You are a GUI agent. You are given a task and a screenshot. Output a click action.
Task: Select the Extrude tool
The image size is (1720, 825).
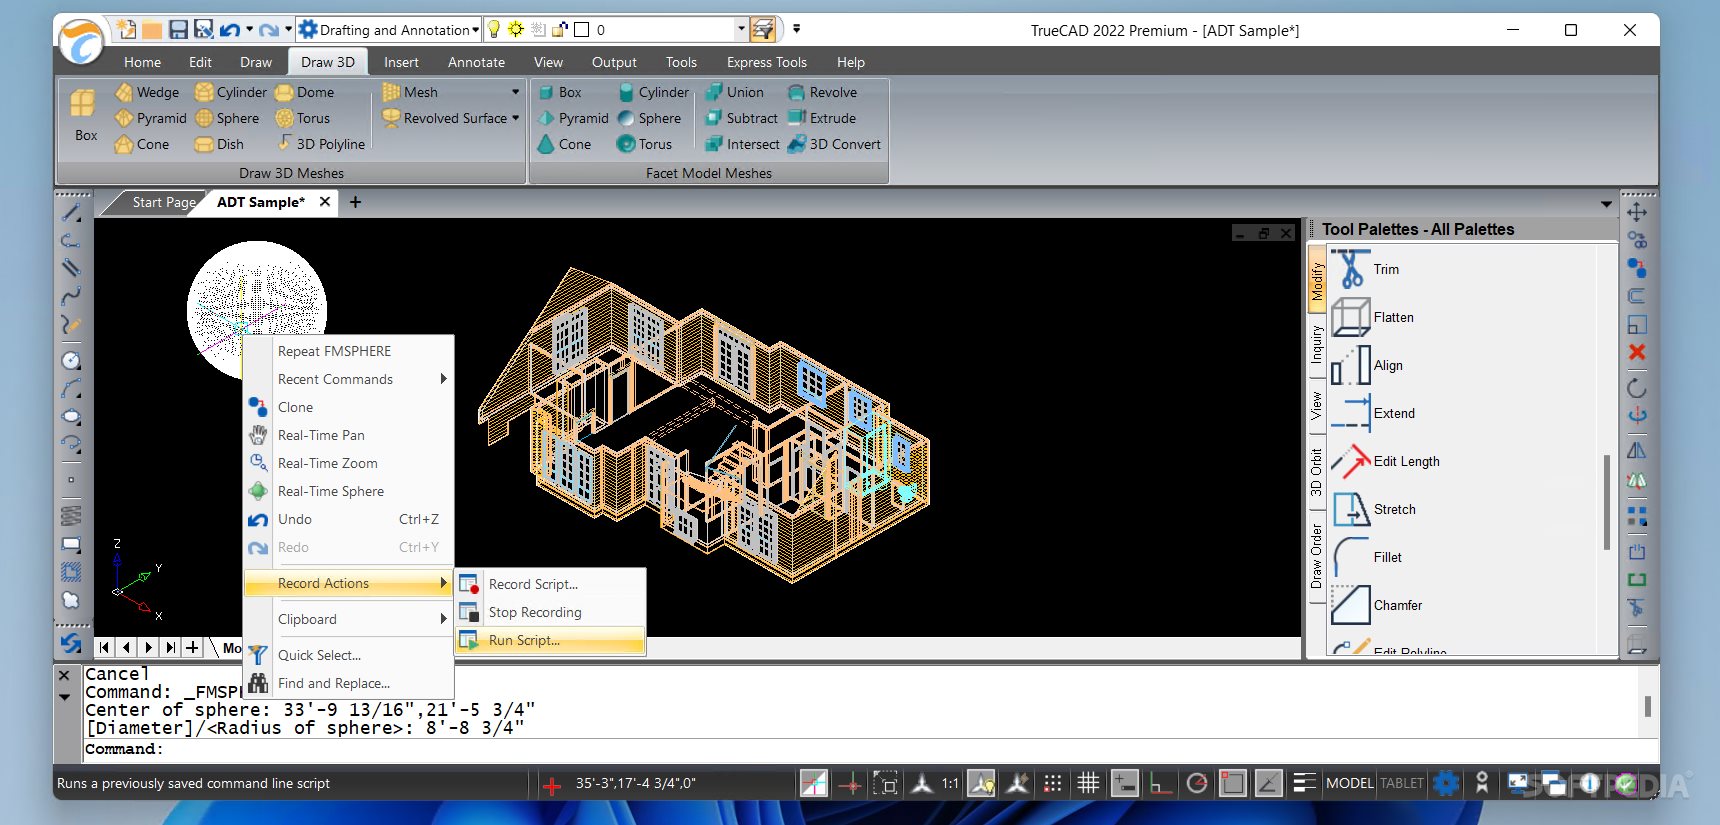pos(822,118)
